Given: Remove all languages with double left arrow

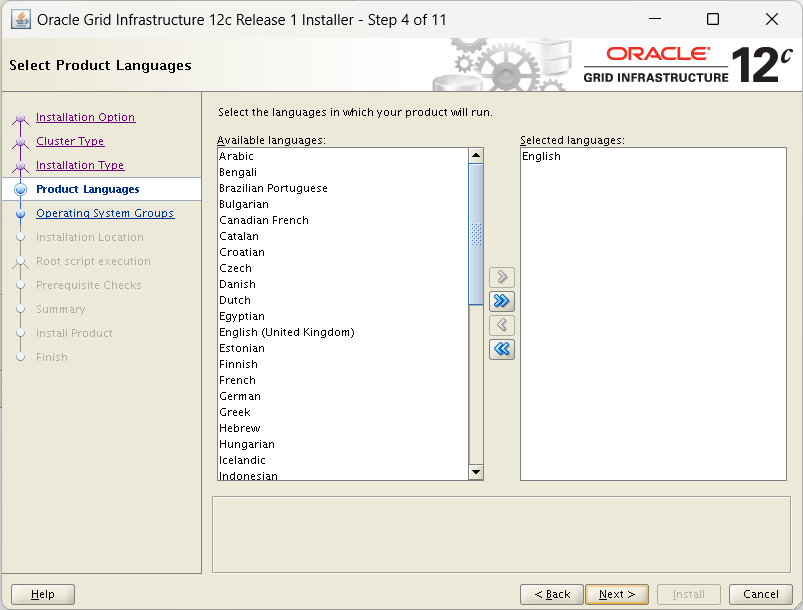Looking at the screenshot, I should coord(502,349).
